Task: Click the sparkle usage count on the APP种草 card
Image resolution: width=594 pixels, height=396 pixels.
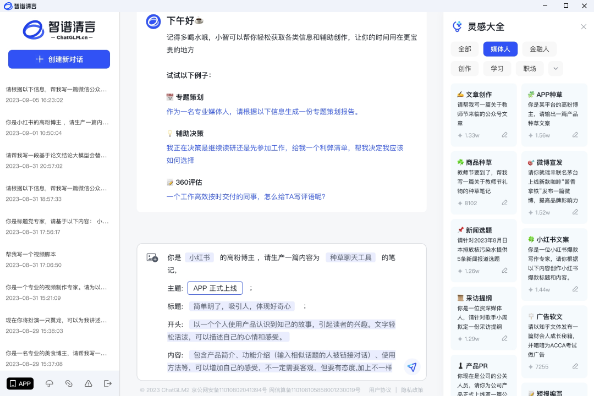Action: (x=539, y=135)
